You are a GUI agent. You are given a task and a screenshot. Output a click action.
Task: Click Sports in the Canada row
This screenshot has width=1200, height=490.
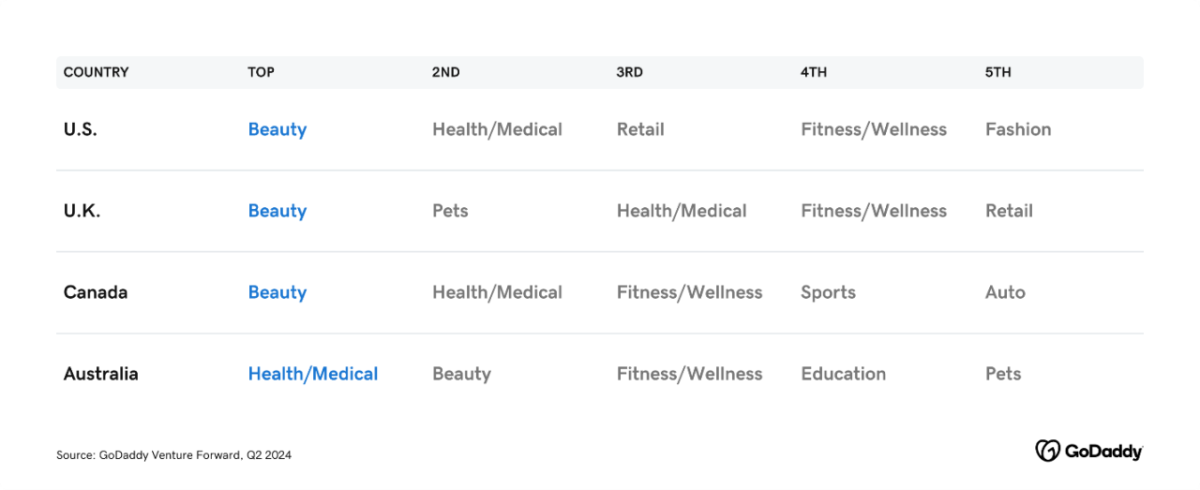pyautogui.click(x=828, y=292)
